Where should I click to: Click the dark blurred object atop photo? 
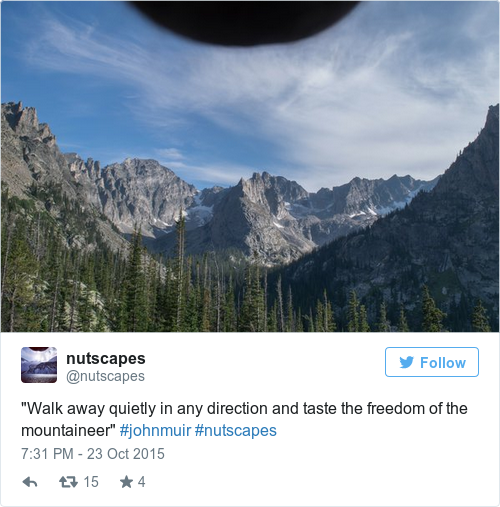point(245,22)
